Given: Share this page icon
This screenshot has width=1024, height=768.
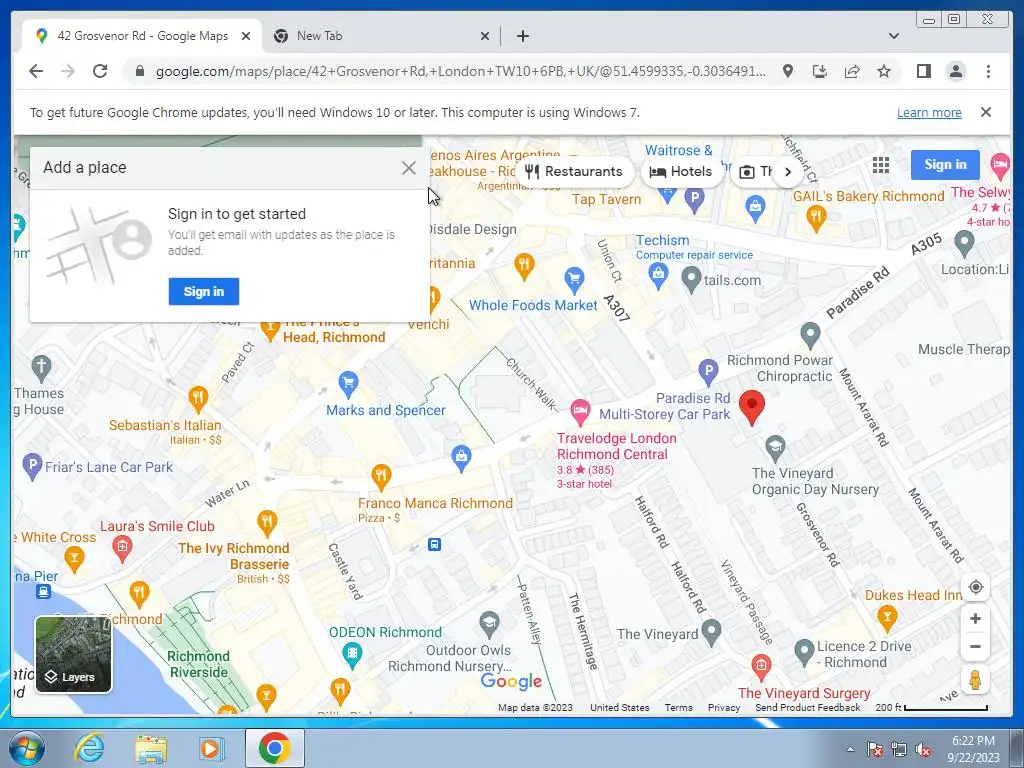Looking at the screenshot, I should 852,71.
